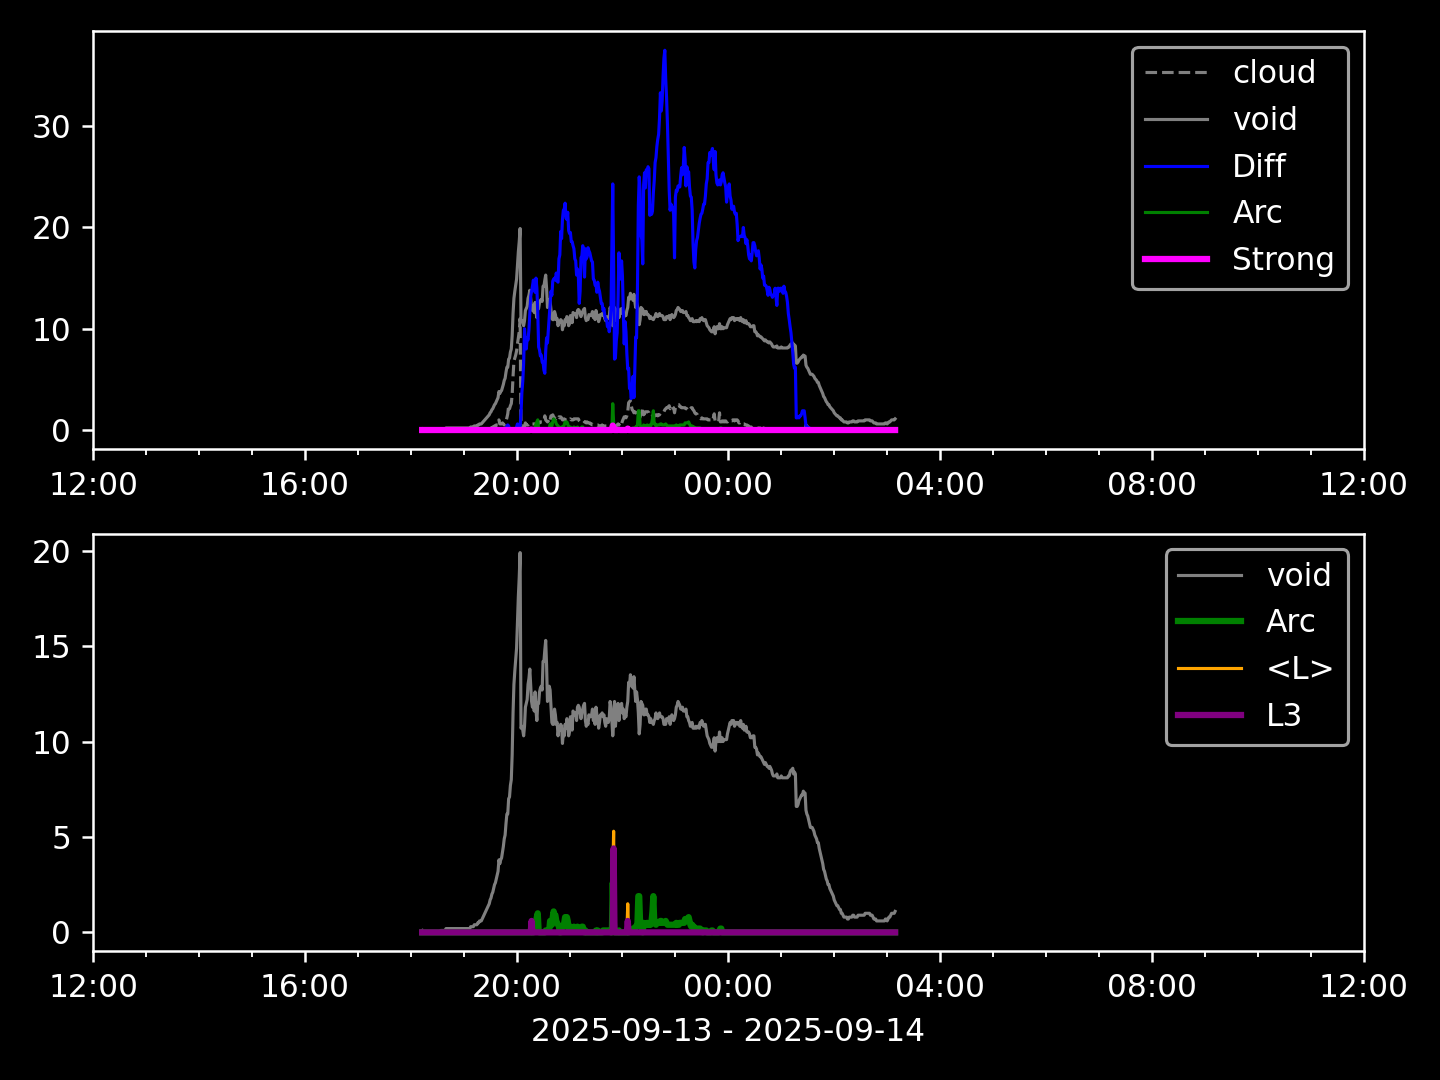
Task: Click the gray void spike peak in bottom chart
Action: pyautogui.click(x=520, y=554)
